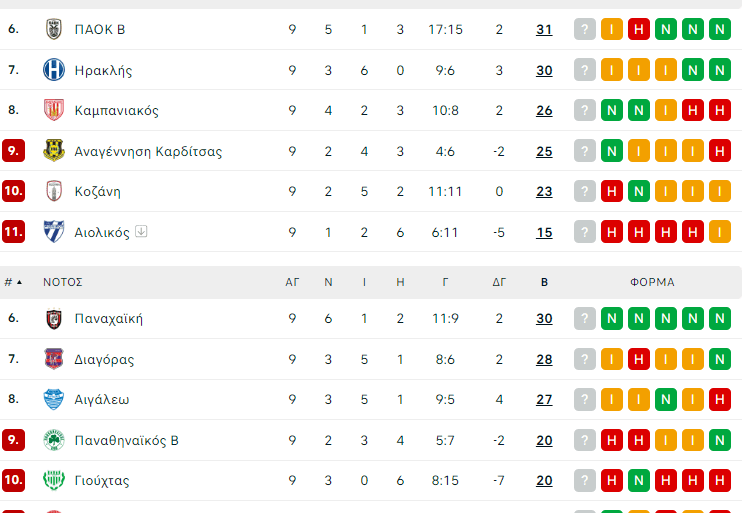The height and width of the screenshot is (513, 743).
Task: Click the ΠΑΟΚ Β team logo
Action: 54,29
